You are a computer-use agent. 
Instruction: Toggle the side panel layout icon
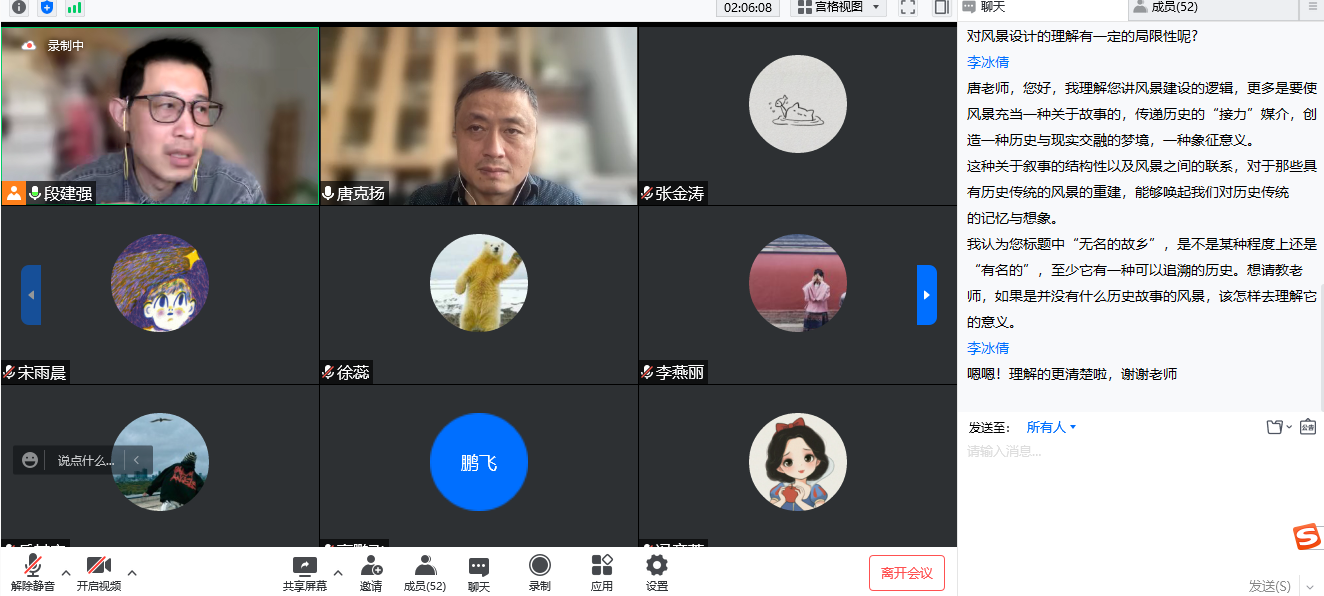point(940,8)
